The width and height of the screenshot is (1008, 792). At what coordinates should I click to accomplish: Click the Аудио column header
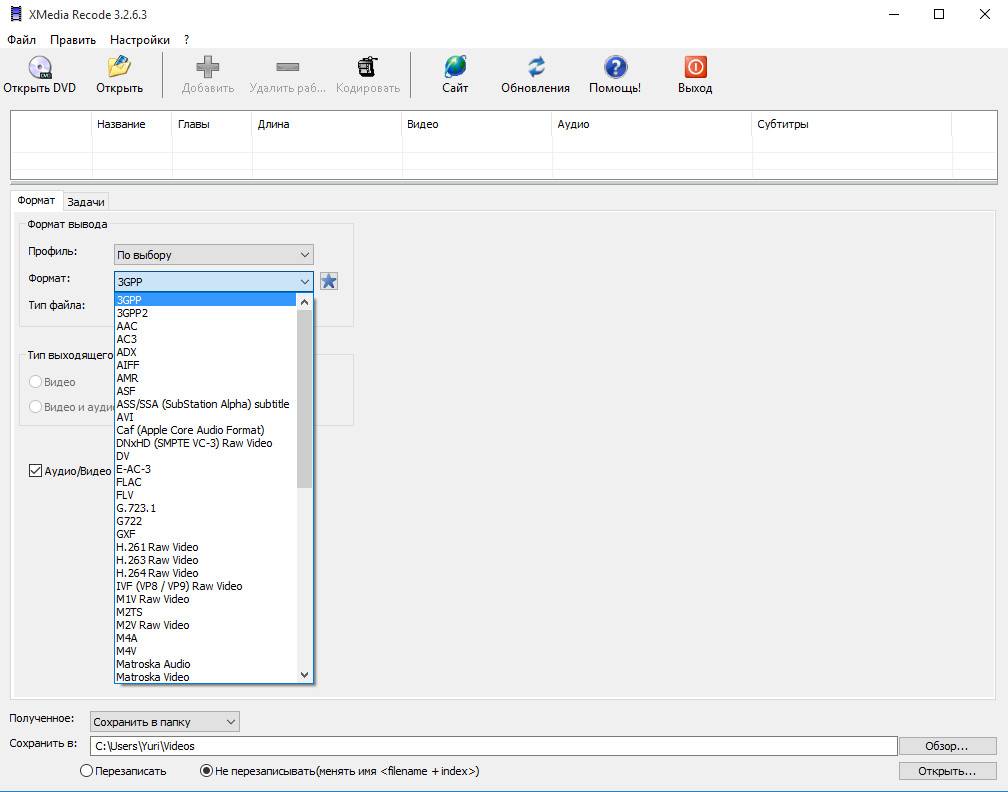(651, 124)
